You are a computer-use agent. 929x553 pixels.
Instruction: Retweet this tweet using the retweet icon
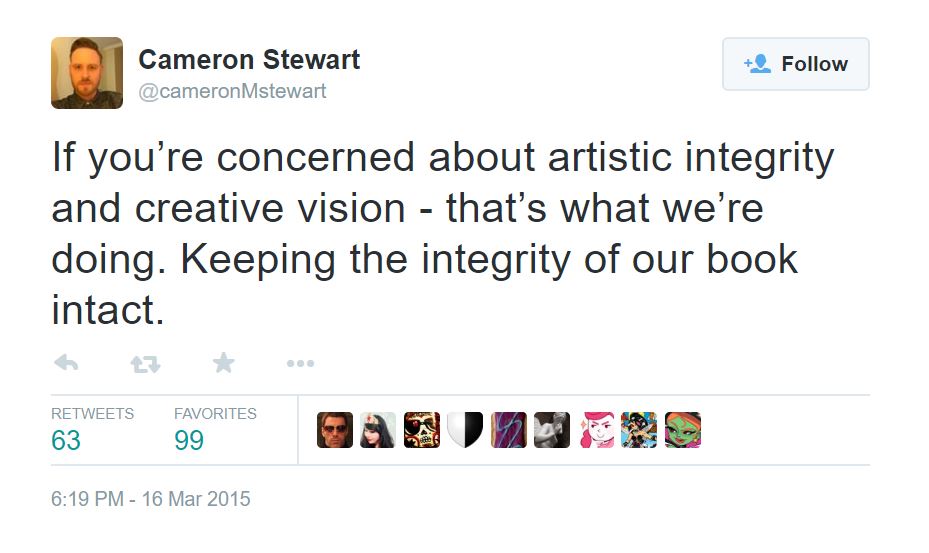click(145, 364)
